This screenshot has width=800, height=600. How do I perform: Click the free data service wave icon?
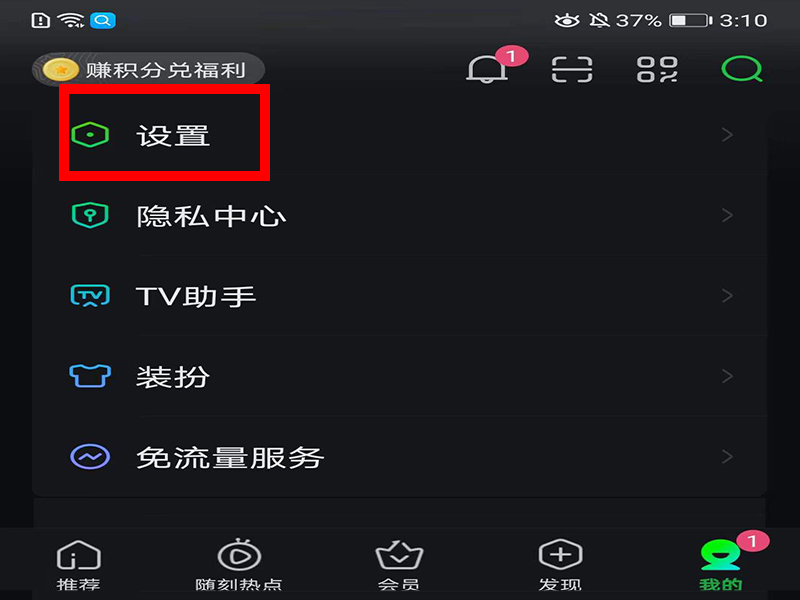tap(90, 457)
